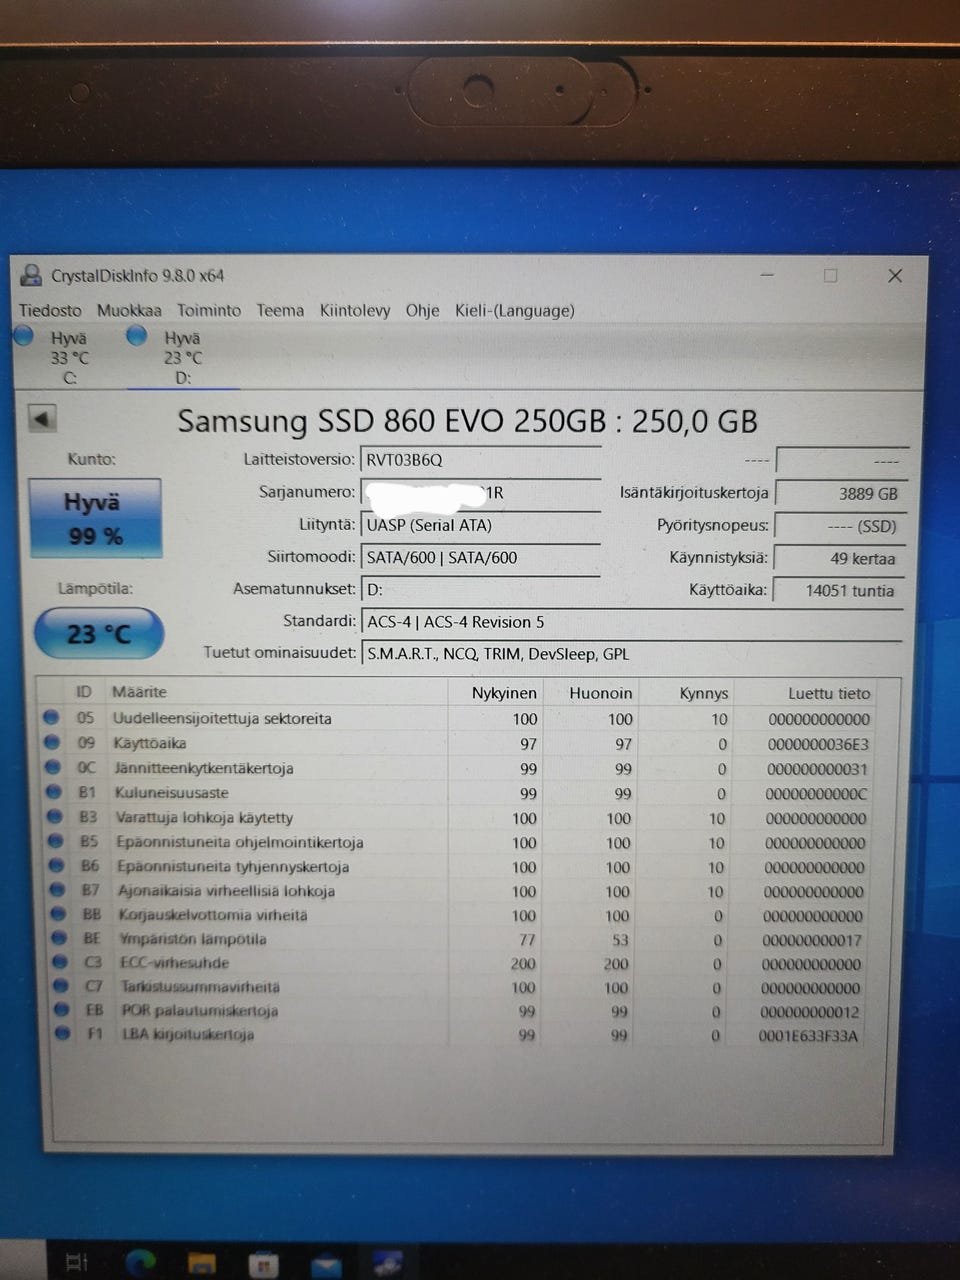This screenshot has height=1280, width=960.
Task: Minimize the CrystalDiskInfo window
Action: pyautogui.click(x=767, y=275)
